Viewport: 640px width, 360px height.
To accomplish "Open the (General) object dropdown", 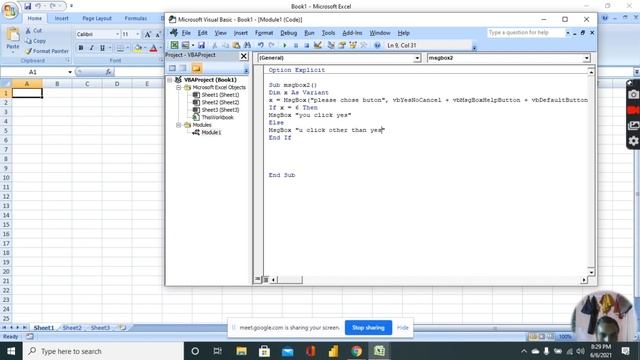I will [417, 58].
